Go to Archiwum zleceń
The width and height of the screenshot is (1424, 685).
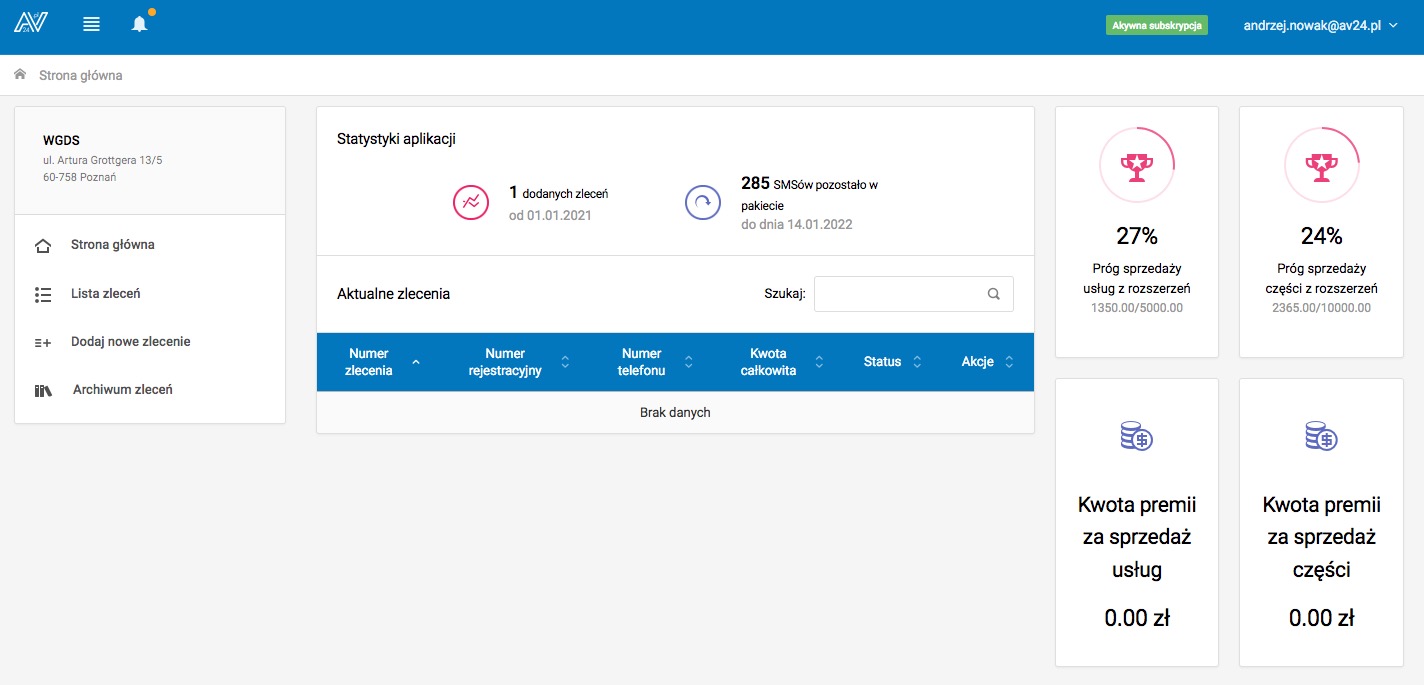(122, 390)
